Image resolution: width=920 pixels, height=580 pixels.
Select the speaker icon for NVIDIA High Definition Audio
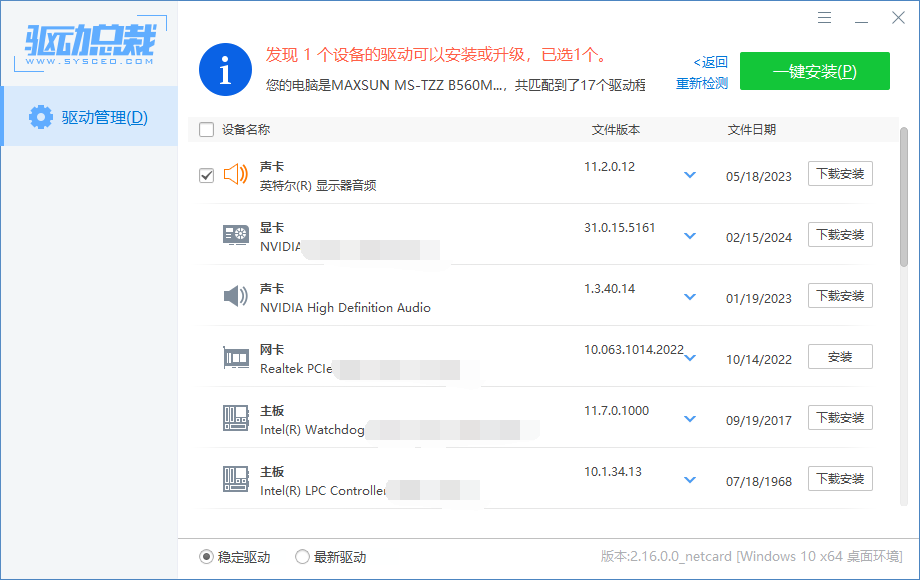(234, 296)
